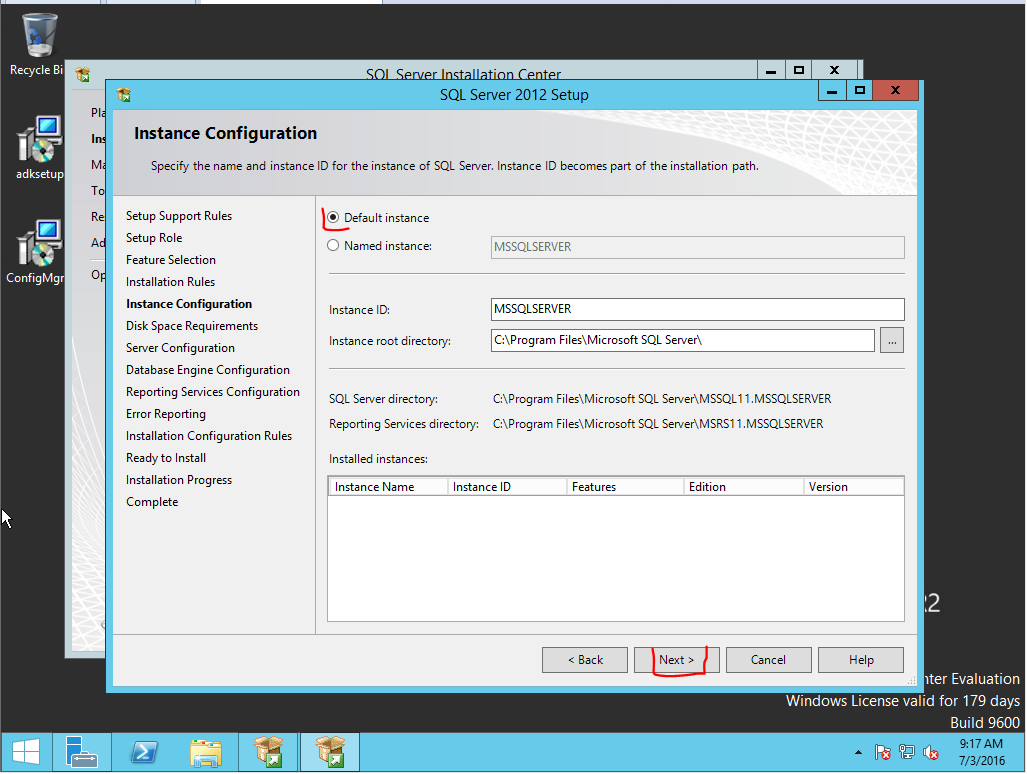Select the Named instance radio button
This screenshot has width=1027, height=774.
[333, 246]
